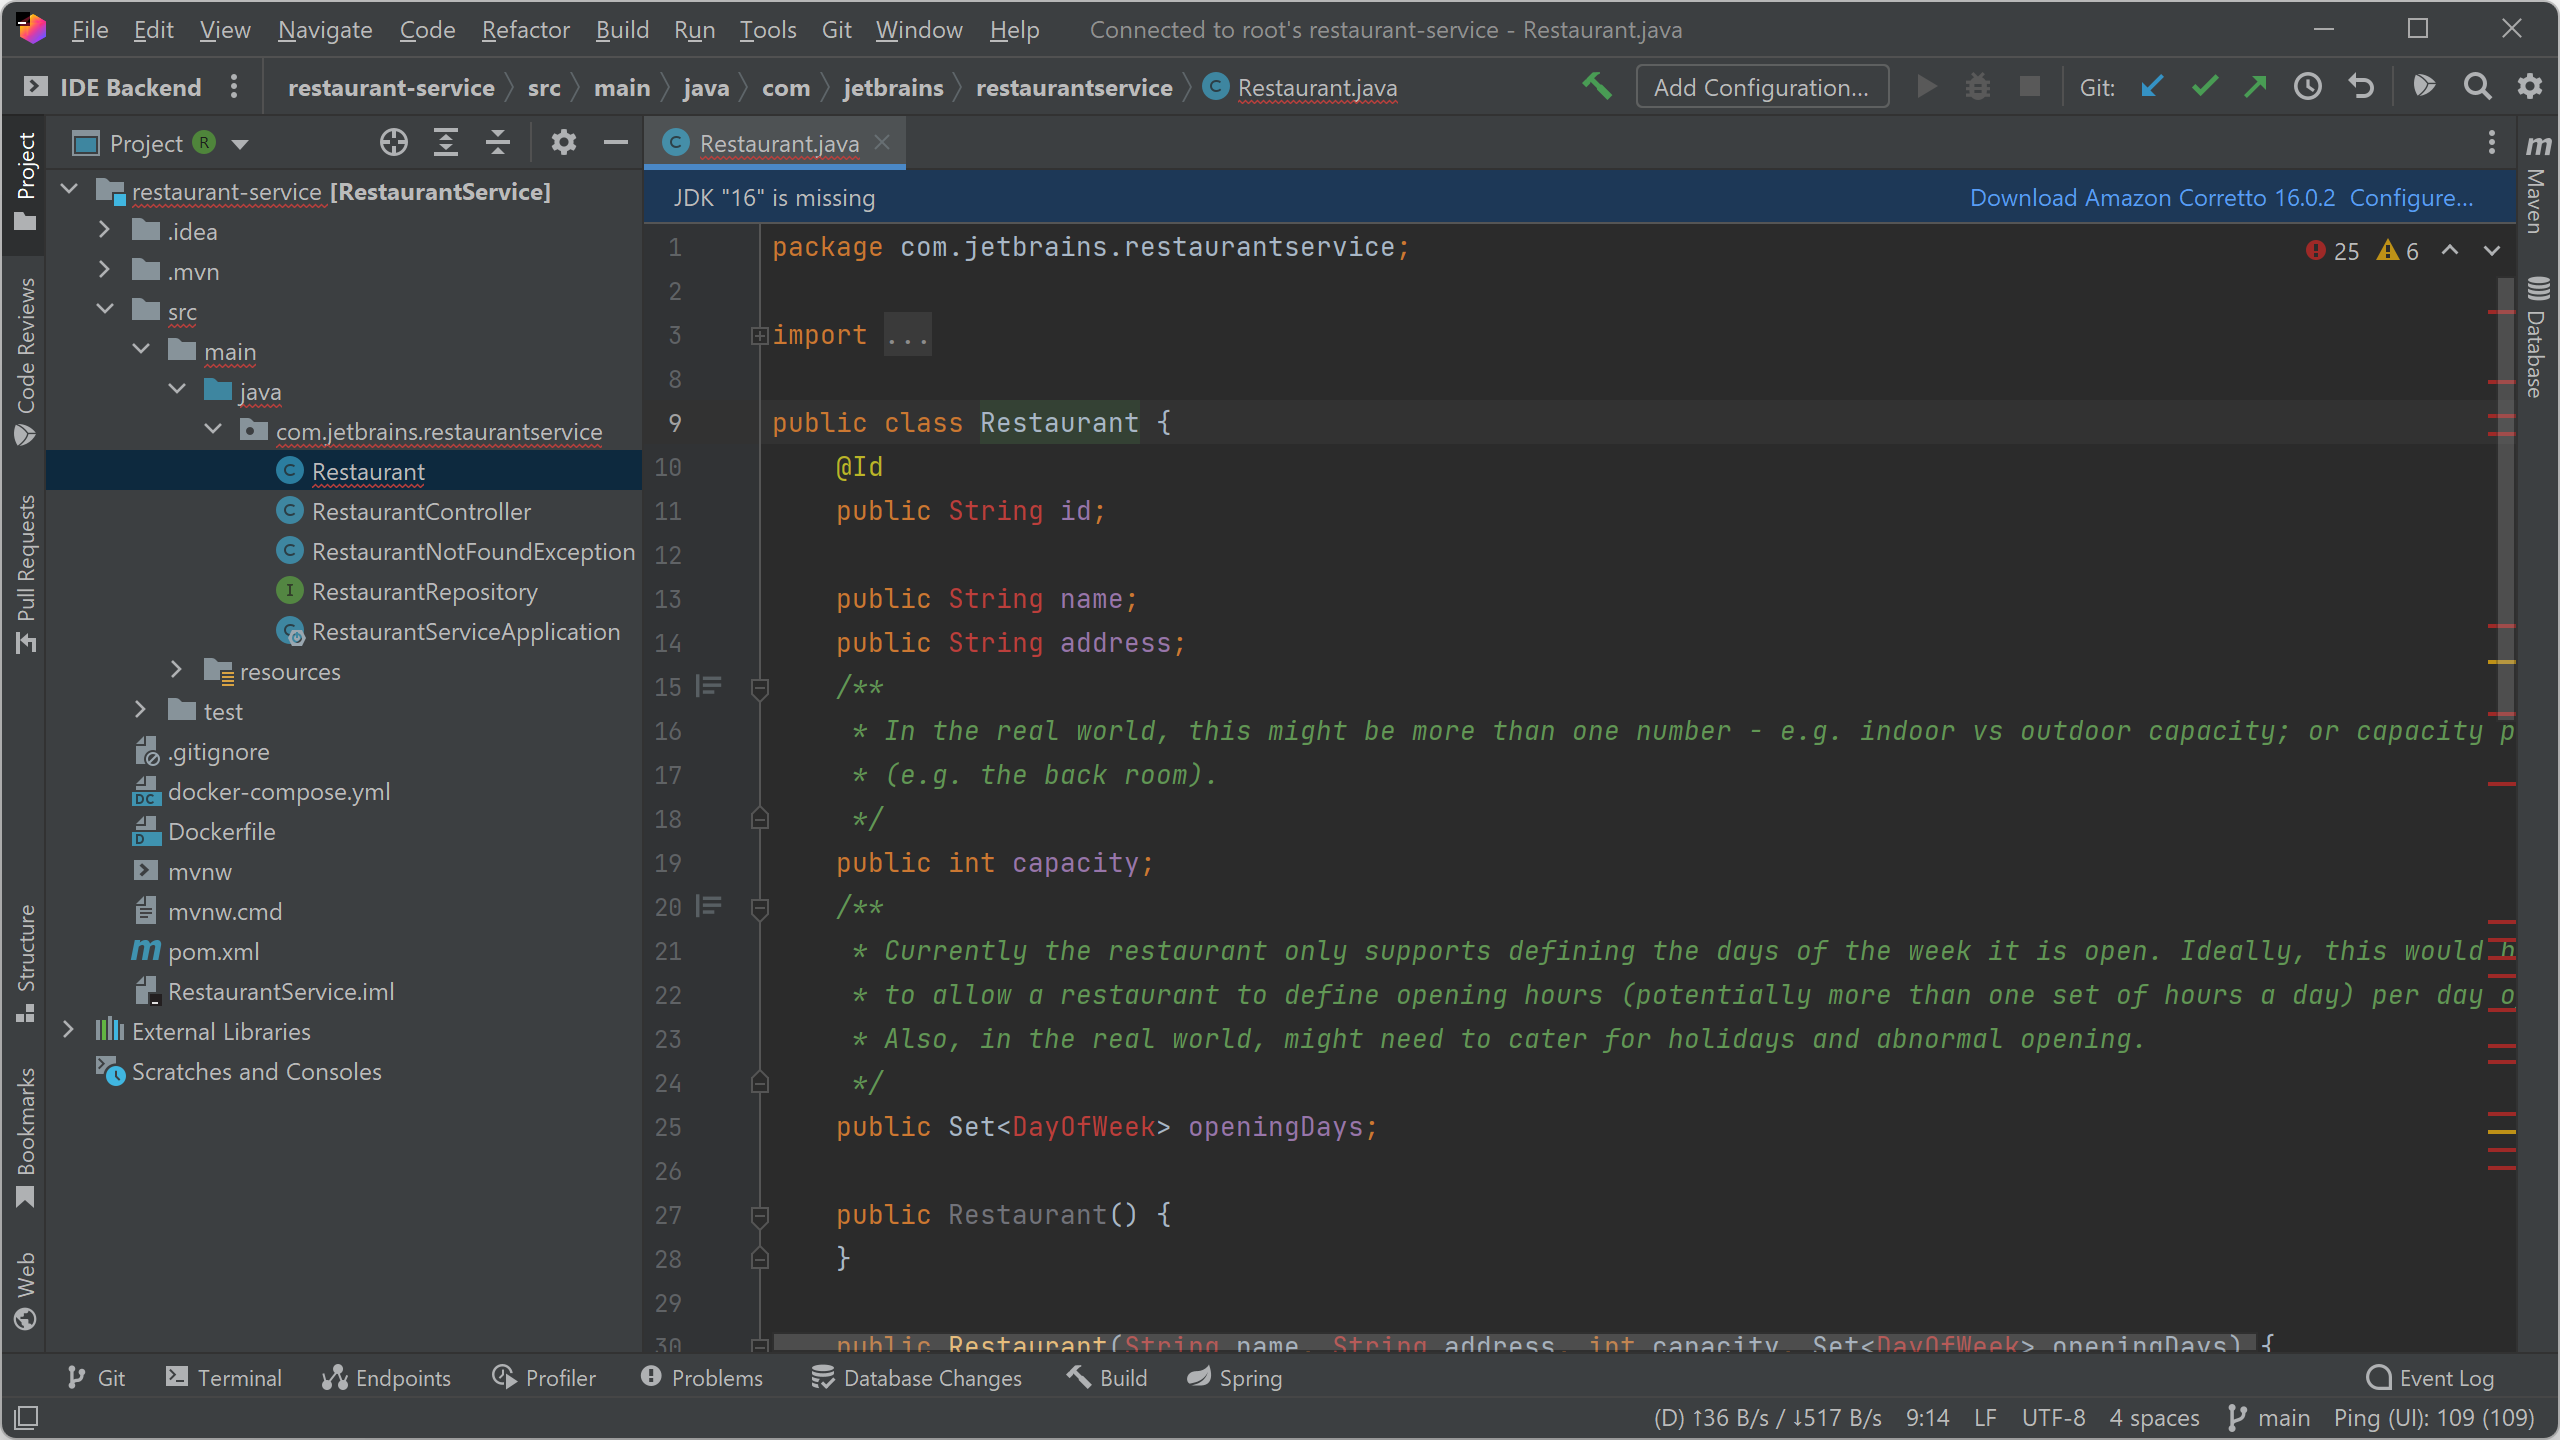Open the Terminal tool window tab
Image resolution: width=2560 pixels, height=1440 pixels.
tap(223, 1378)
